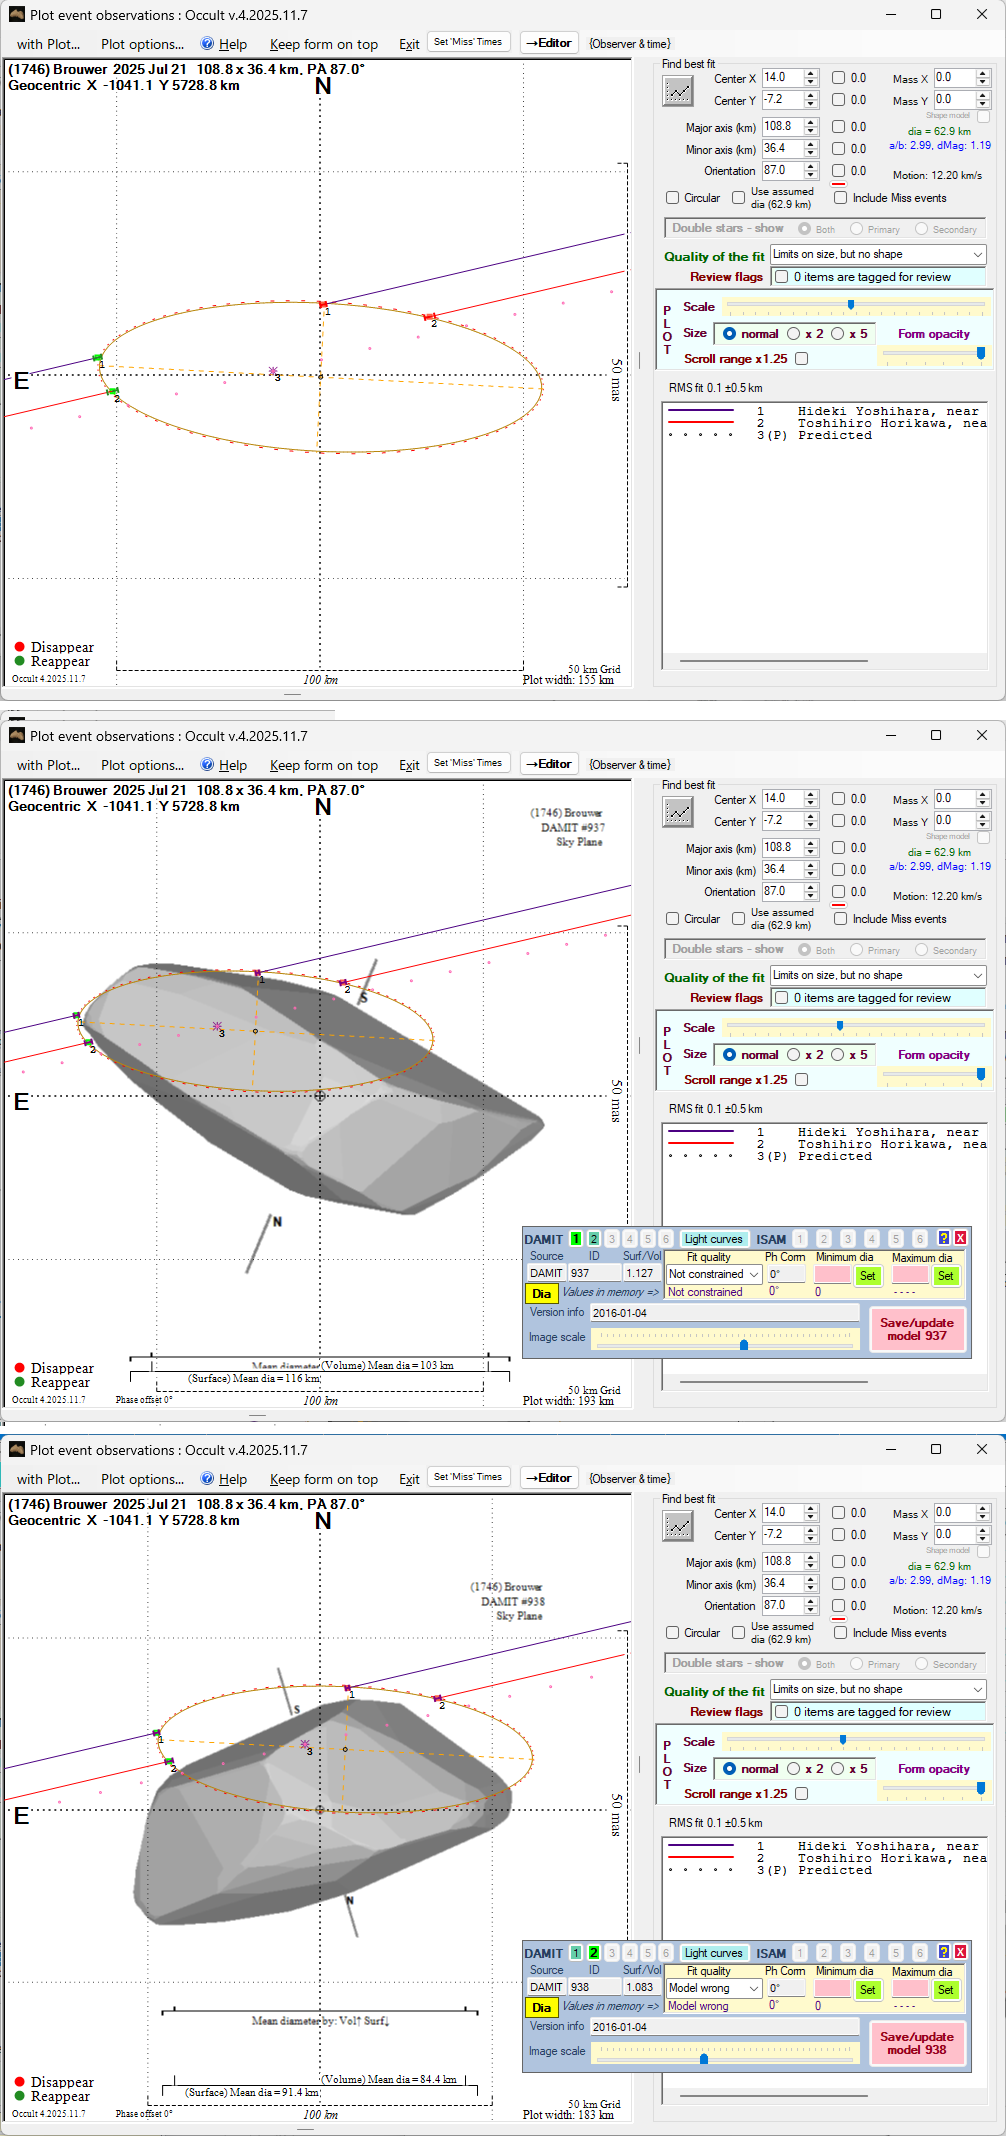Select x 2 plot size in topmost window
The width and height of the screenshot is (1006, 2147).
[794, 334]
